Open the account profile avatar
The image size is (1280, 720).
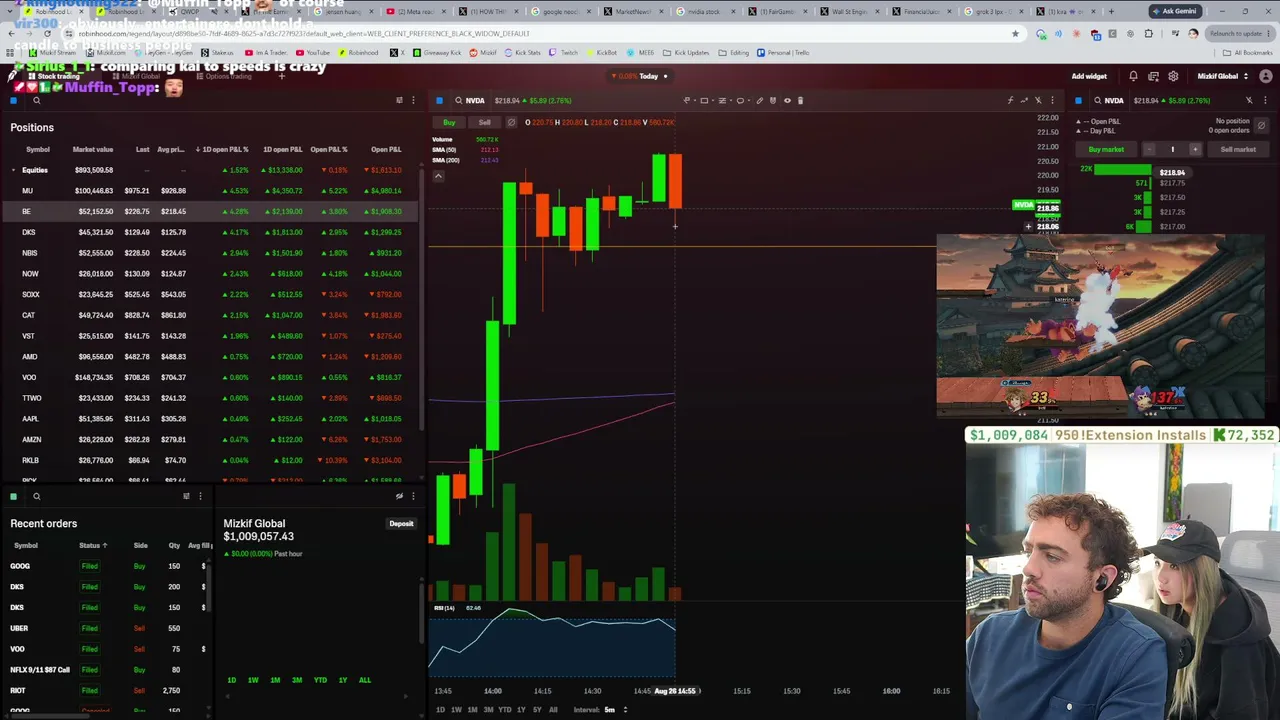click(x=1266, y=76)
